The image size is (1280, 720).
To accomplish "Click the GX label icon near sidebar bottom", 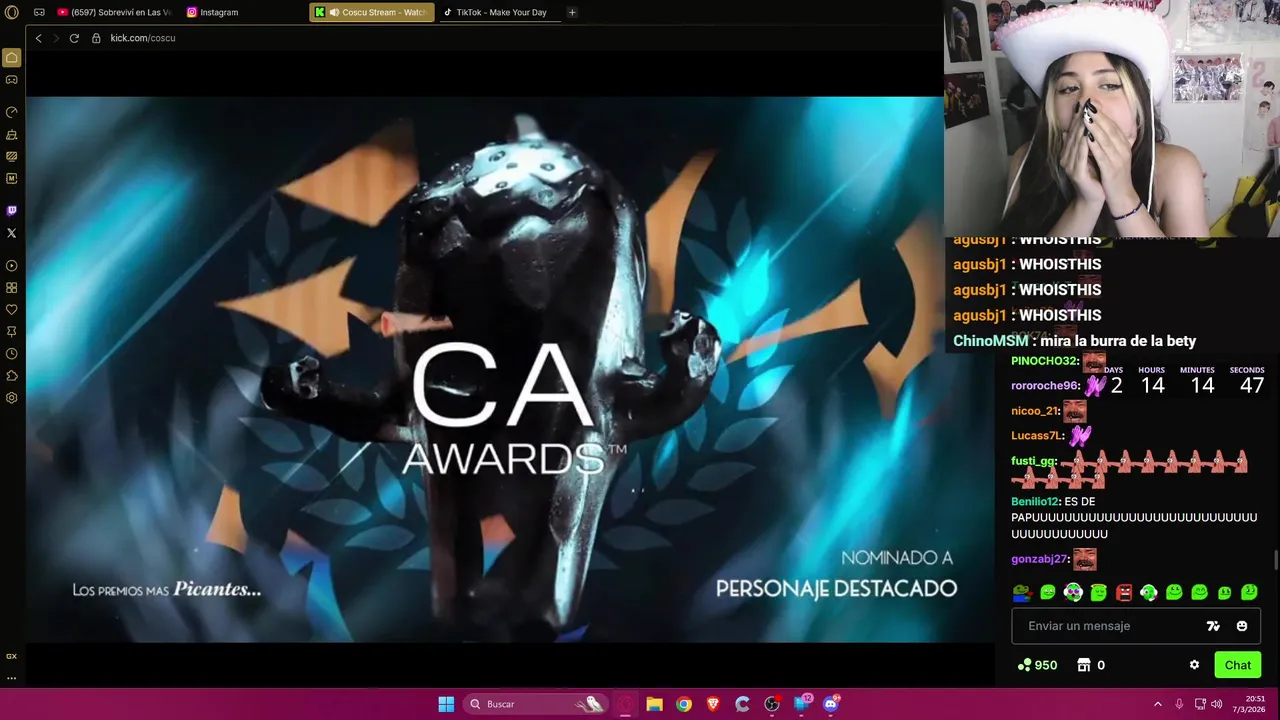I will (x=12, y=656).
